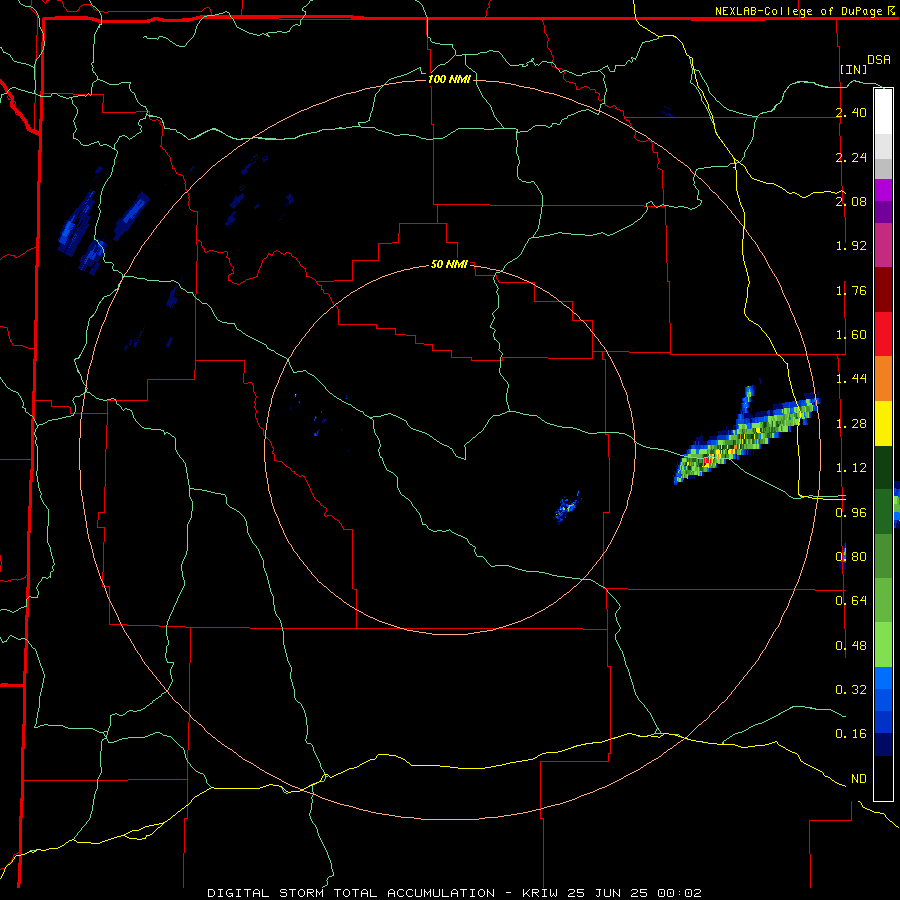The image size is (900, 900).
Task: Click the 0.64 legend value
Action: [851, 601]
